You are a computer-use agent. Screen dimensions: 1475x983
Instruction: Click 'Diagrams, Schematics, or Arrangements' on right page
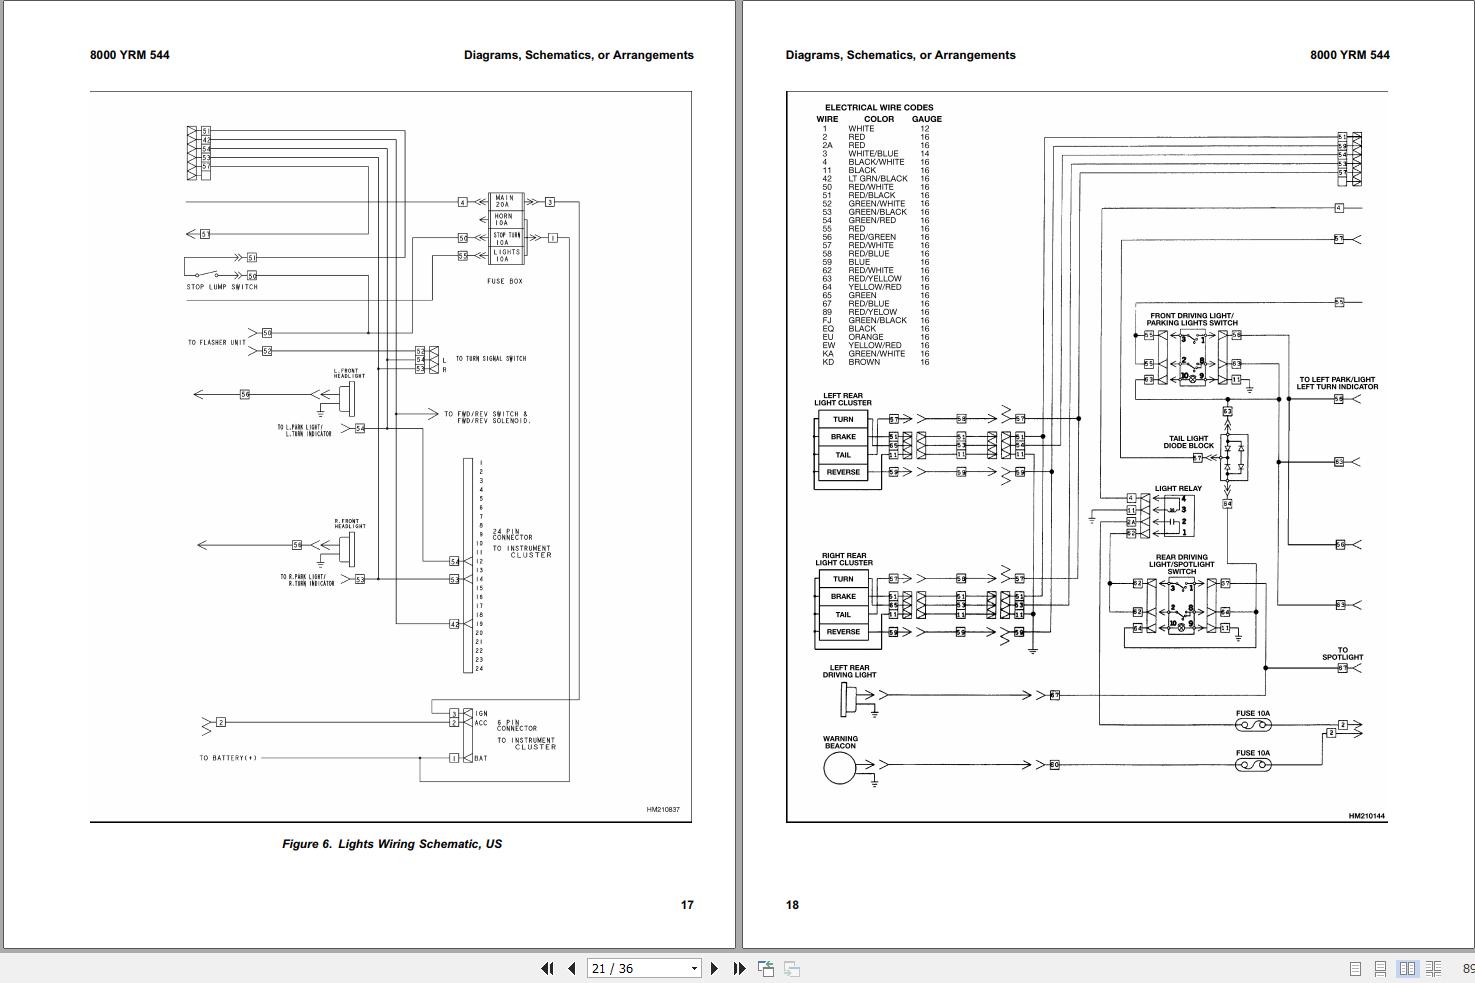(901, 55)
